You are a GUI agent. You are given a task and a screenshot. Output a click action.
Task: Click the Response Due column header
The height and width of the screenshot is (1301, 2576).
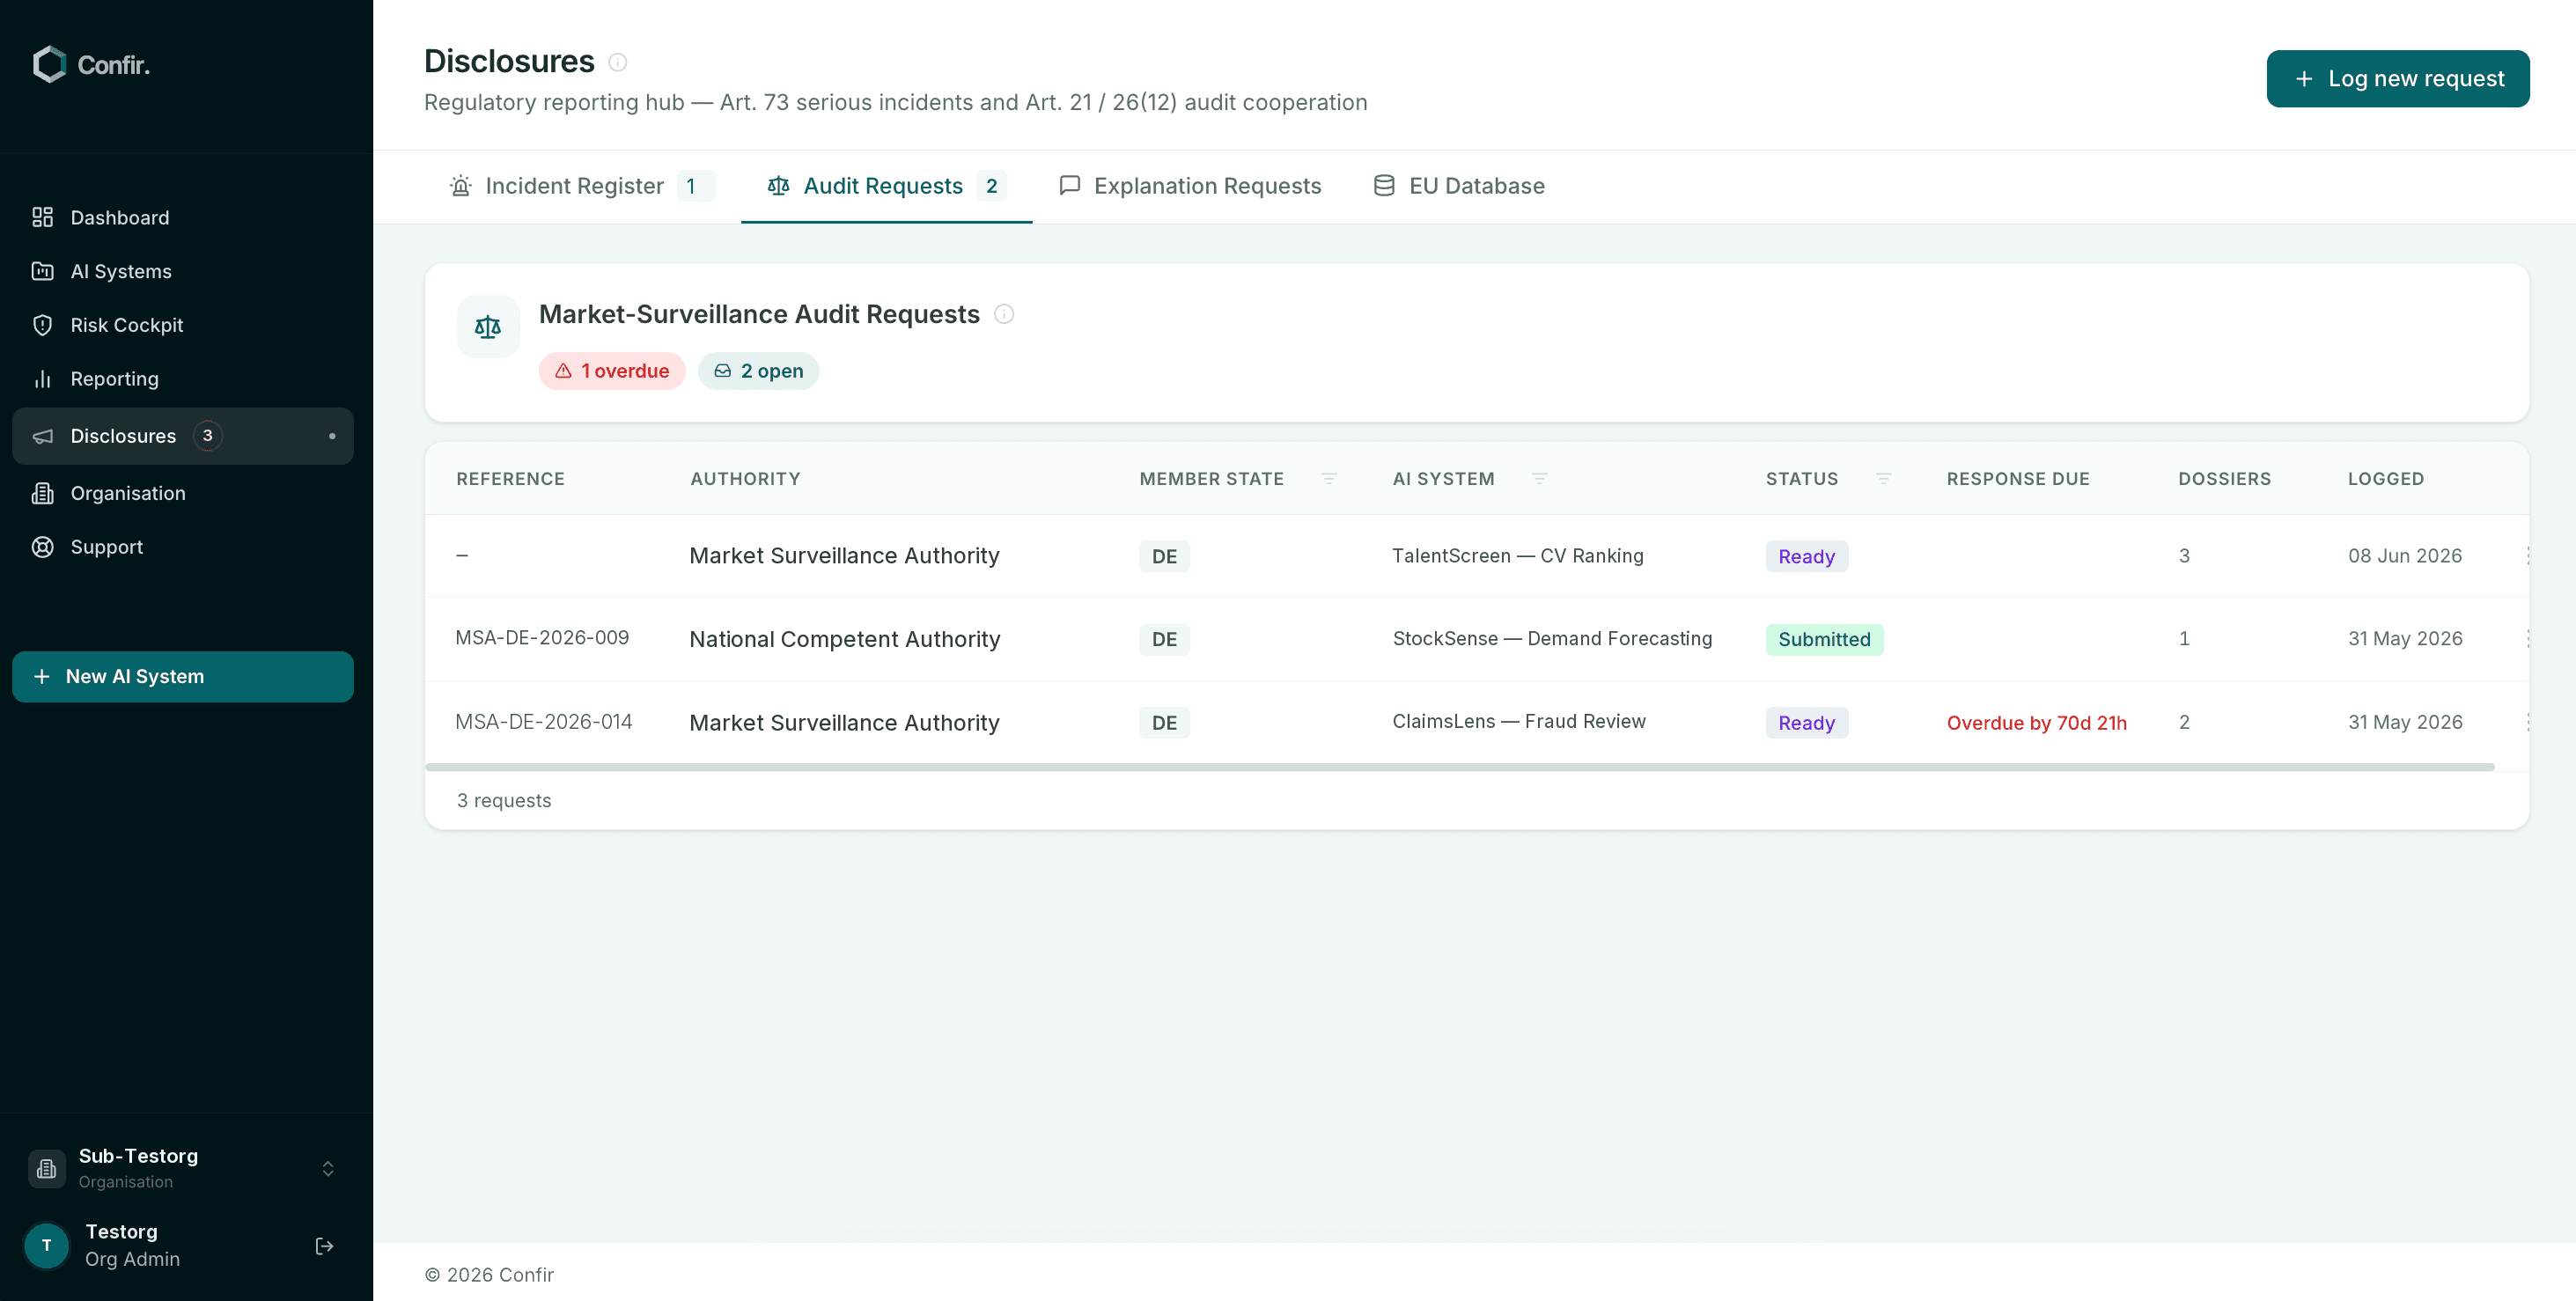(x=2018, y=479)
